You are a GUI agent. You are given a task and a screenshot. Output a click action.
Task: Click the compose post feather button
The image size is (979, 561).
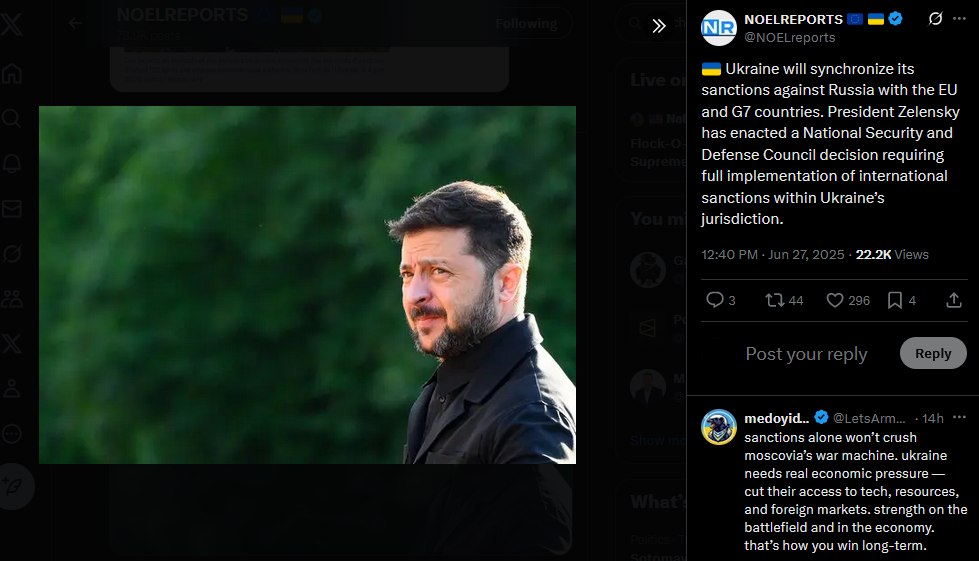pos(13,486)
